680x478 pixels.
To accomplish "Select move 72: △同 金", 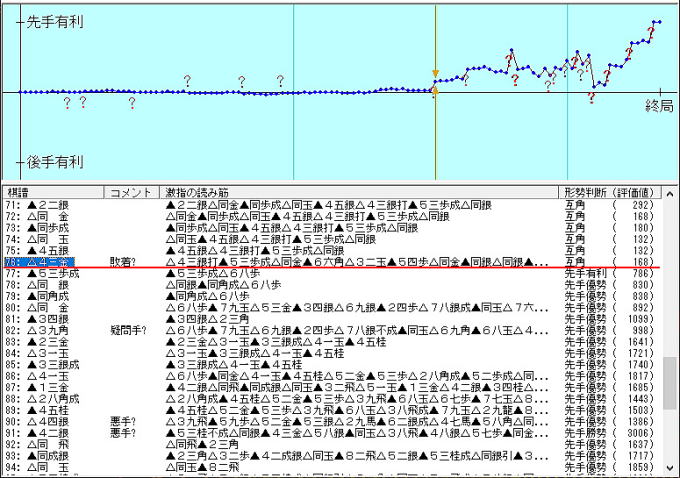I will 38,216.
